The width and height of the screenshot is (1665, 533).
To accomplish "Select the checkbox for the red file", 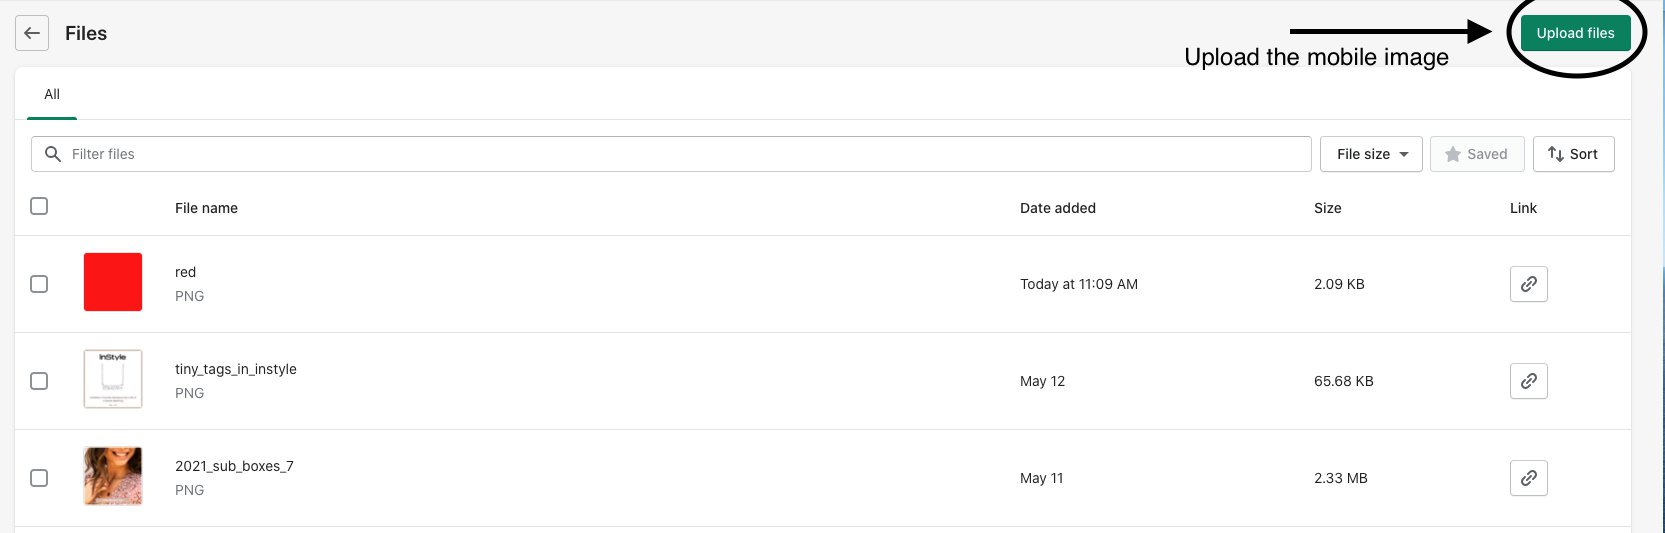I will pyautogui.click(x=39, y=284).
